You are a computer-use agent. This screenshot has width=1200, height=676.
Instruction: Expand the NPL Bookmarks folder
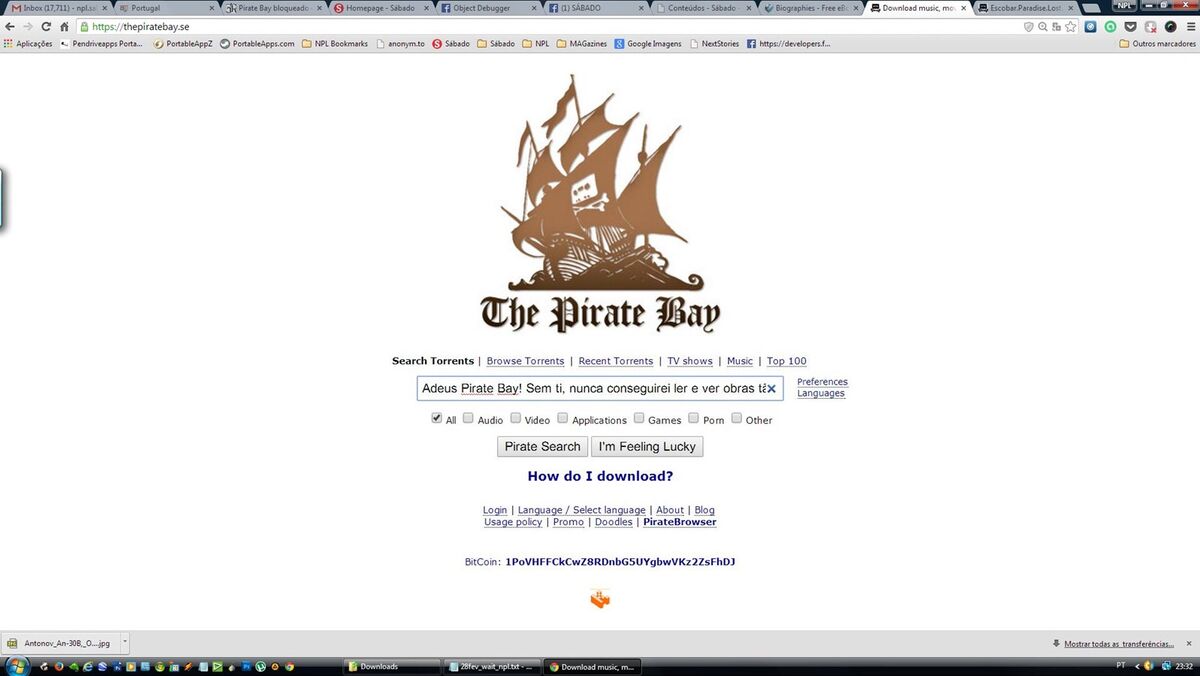335,44
